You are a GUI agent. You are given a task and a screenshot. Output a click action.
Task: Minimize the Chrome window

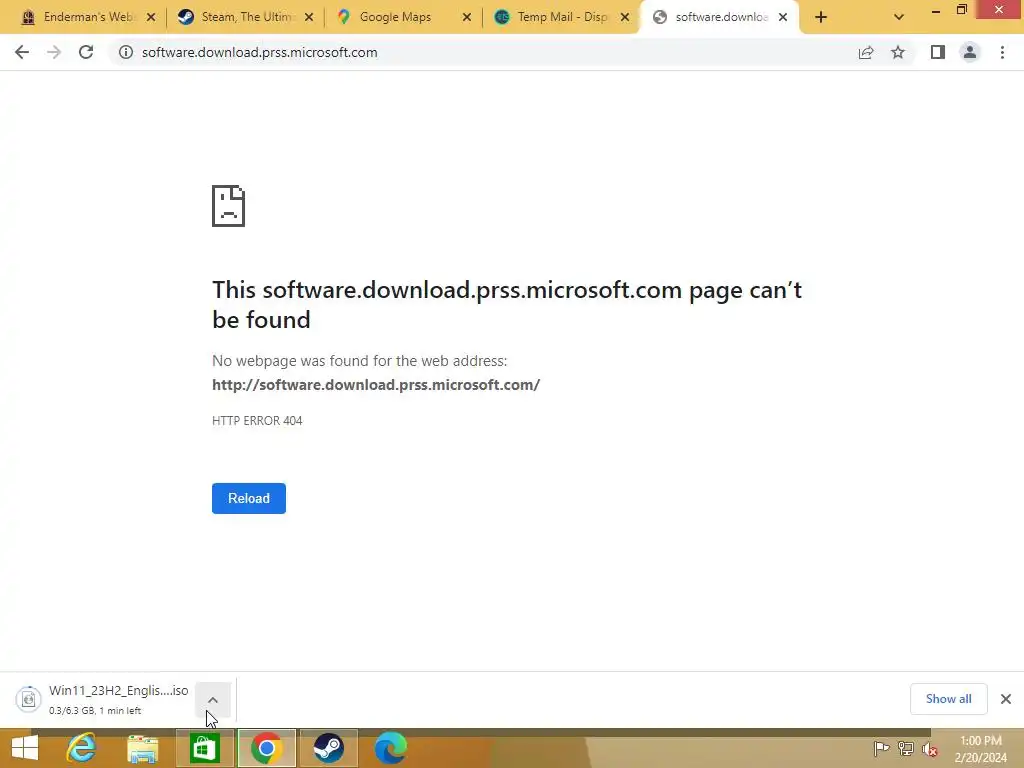tap(936, 10)
